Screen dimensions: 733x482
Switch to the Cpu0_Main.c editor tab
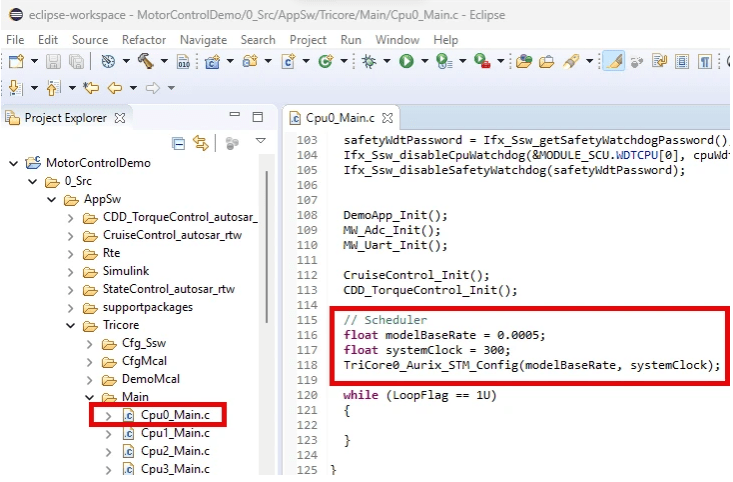(339, 118)
